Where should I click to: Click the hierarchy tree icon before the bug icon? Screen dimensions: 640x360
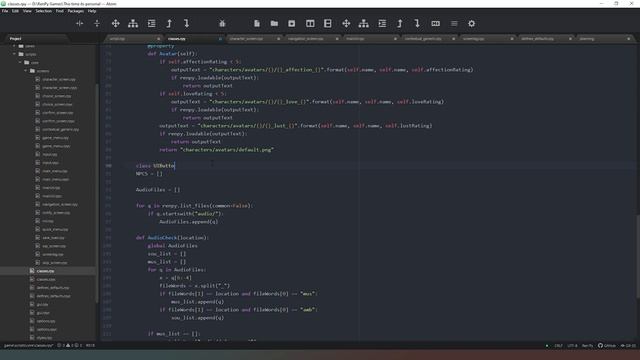pos(133,23)
